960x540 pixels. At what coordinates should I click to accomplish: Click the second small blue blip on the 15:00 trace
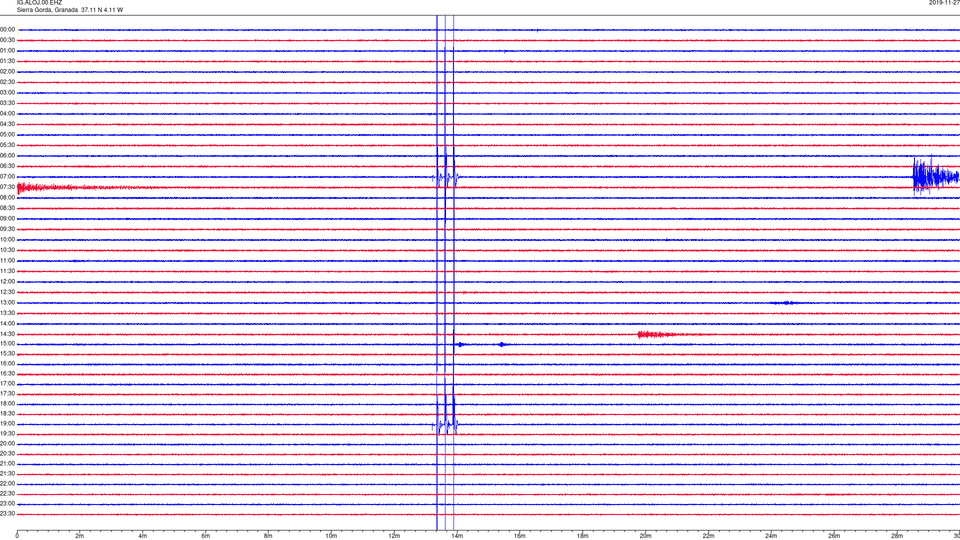coord(502,344)
